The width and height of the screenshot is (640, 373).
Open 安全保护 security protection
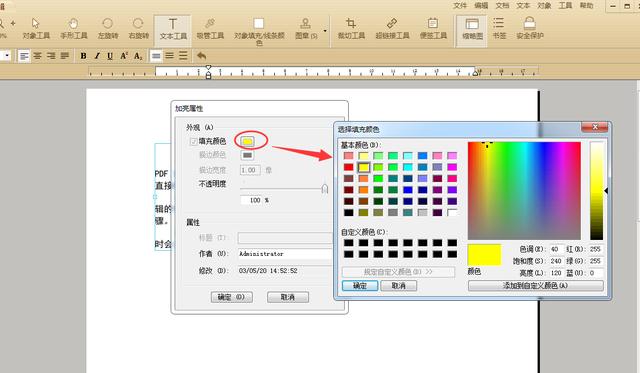point(530,29)
